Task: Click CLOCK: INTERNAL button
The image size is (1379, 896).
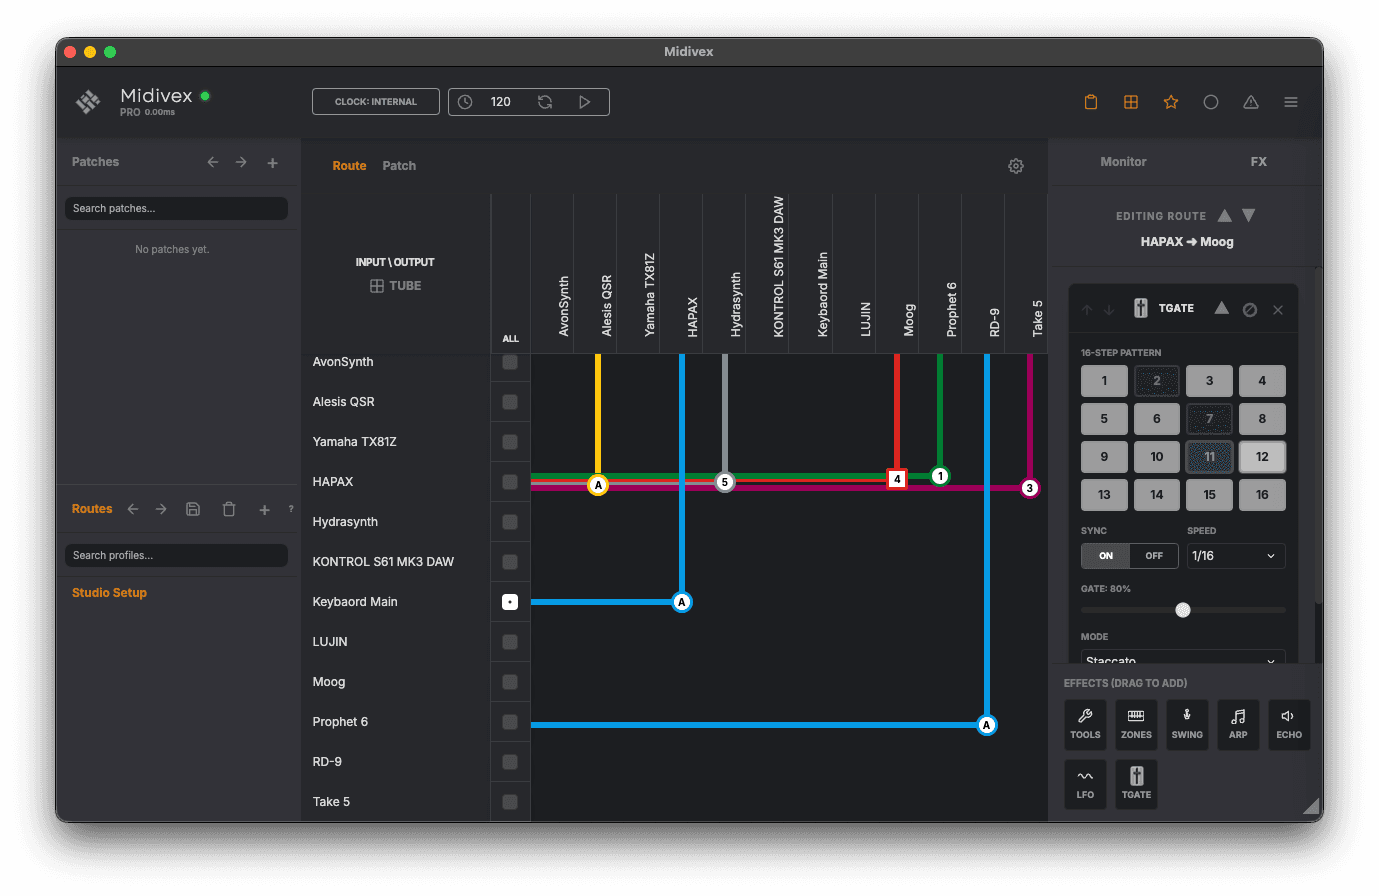Action: pos(375,101)
